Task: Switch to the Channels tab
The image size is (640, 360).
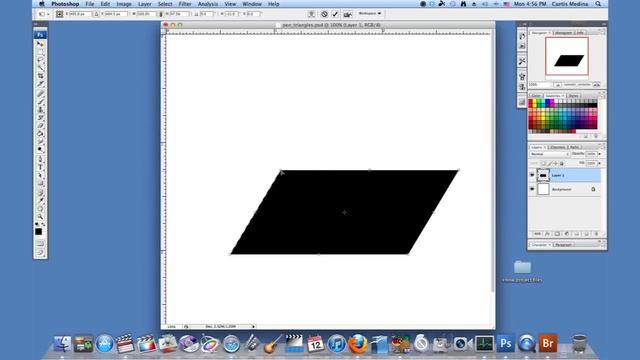Action: pos(558,147)
